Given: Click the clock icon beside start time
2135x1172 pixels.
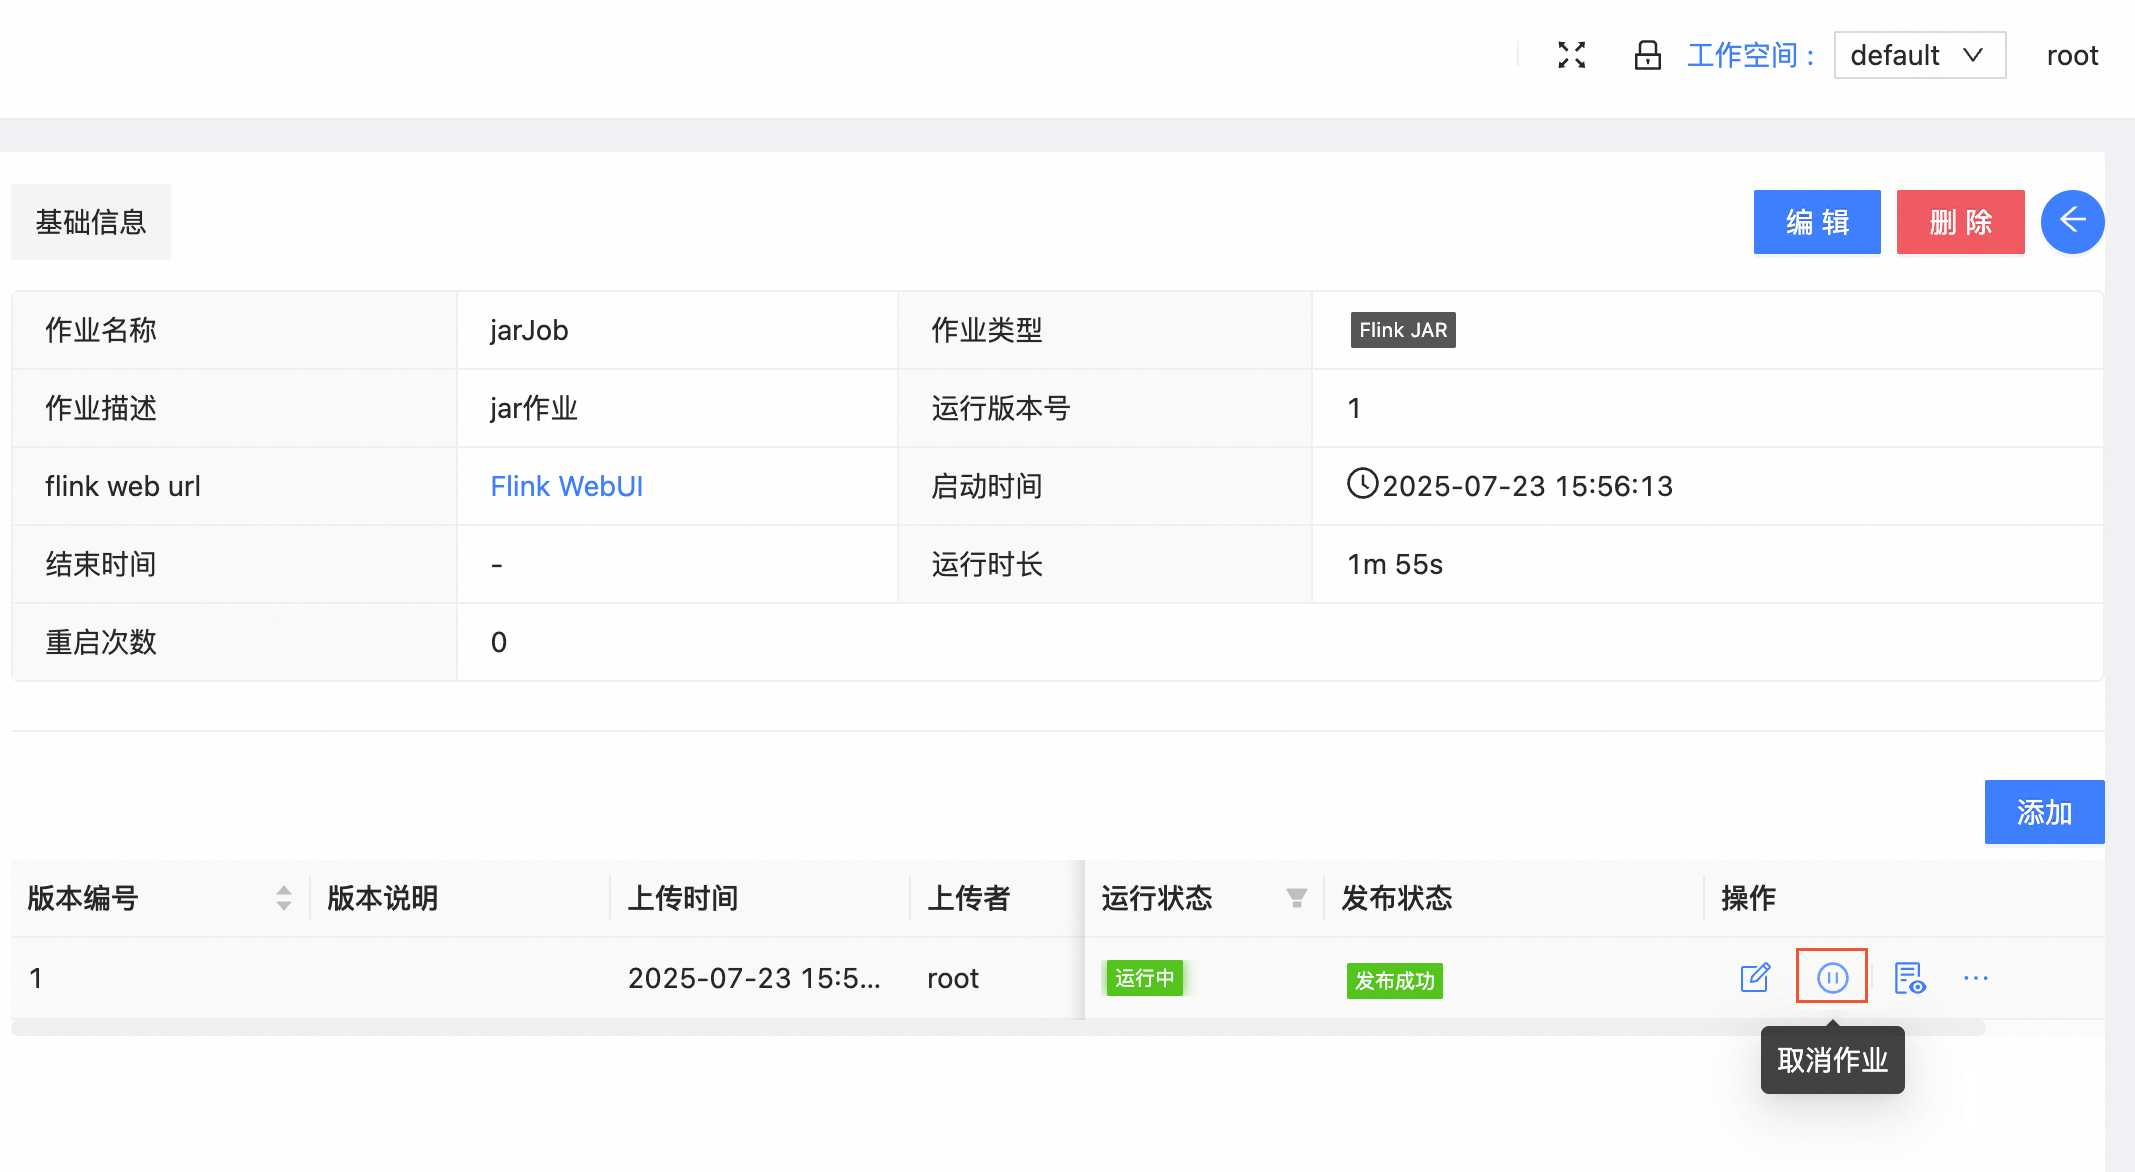Looking at the screenshot, I should 1362,484.
